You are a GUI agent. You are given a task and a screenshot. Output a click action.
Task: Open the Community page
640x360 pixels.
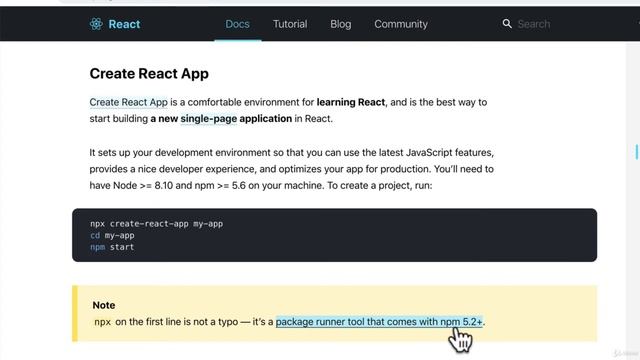(x=401, y=24)
